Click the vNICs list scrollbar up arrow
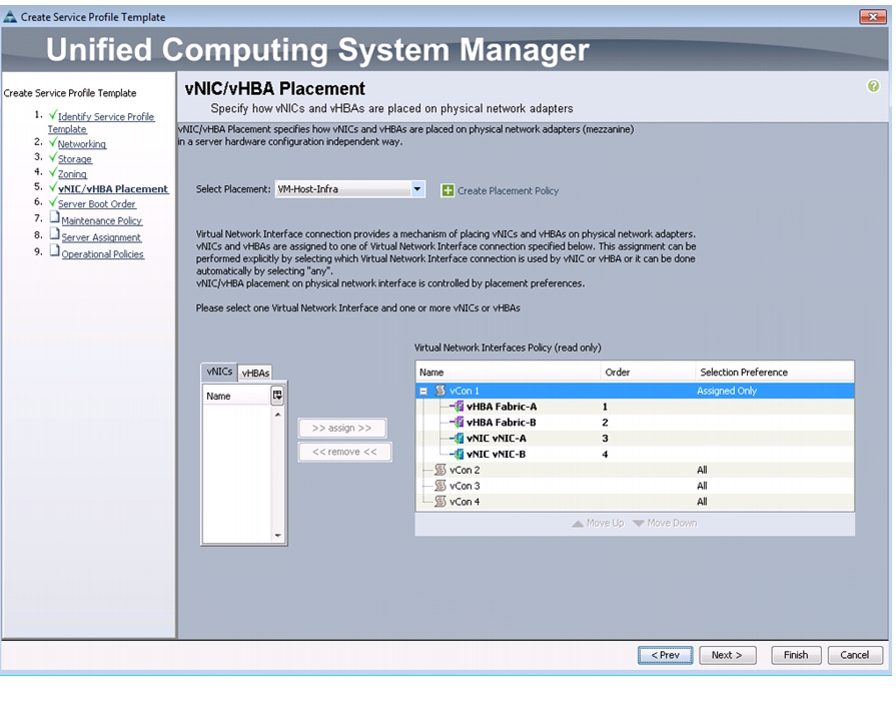Screen dimensions: 896x703 tap(278, 414)
